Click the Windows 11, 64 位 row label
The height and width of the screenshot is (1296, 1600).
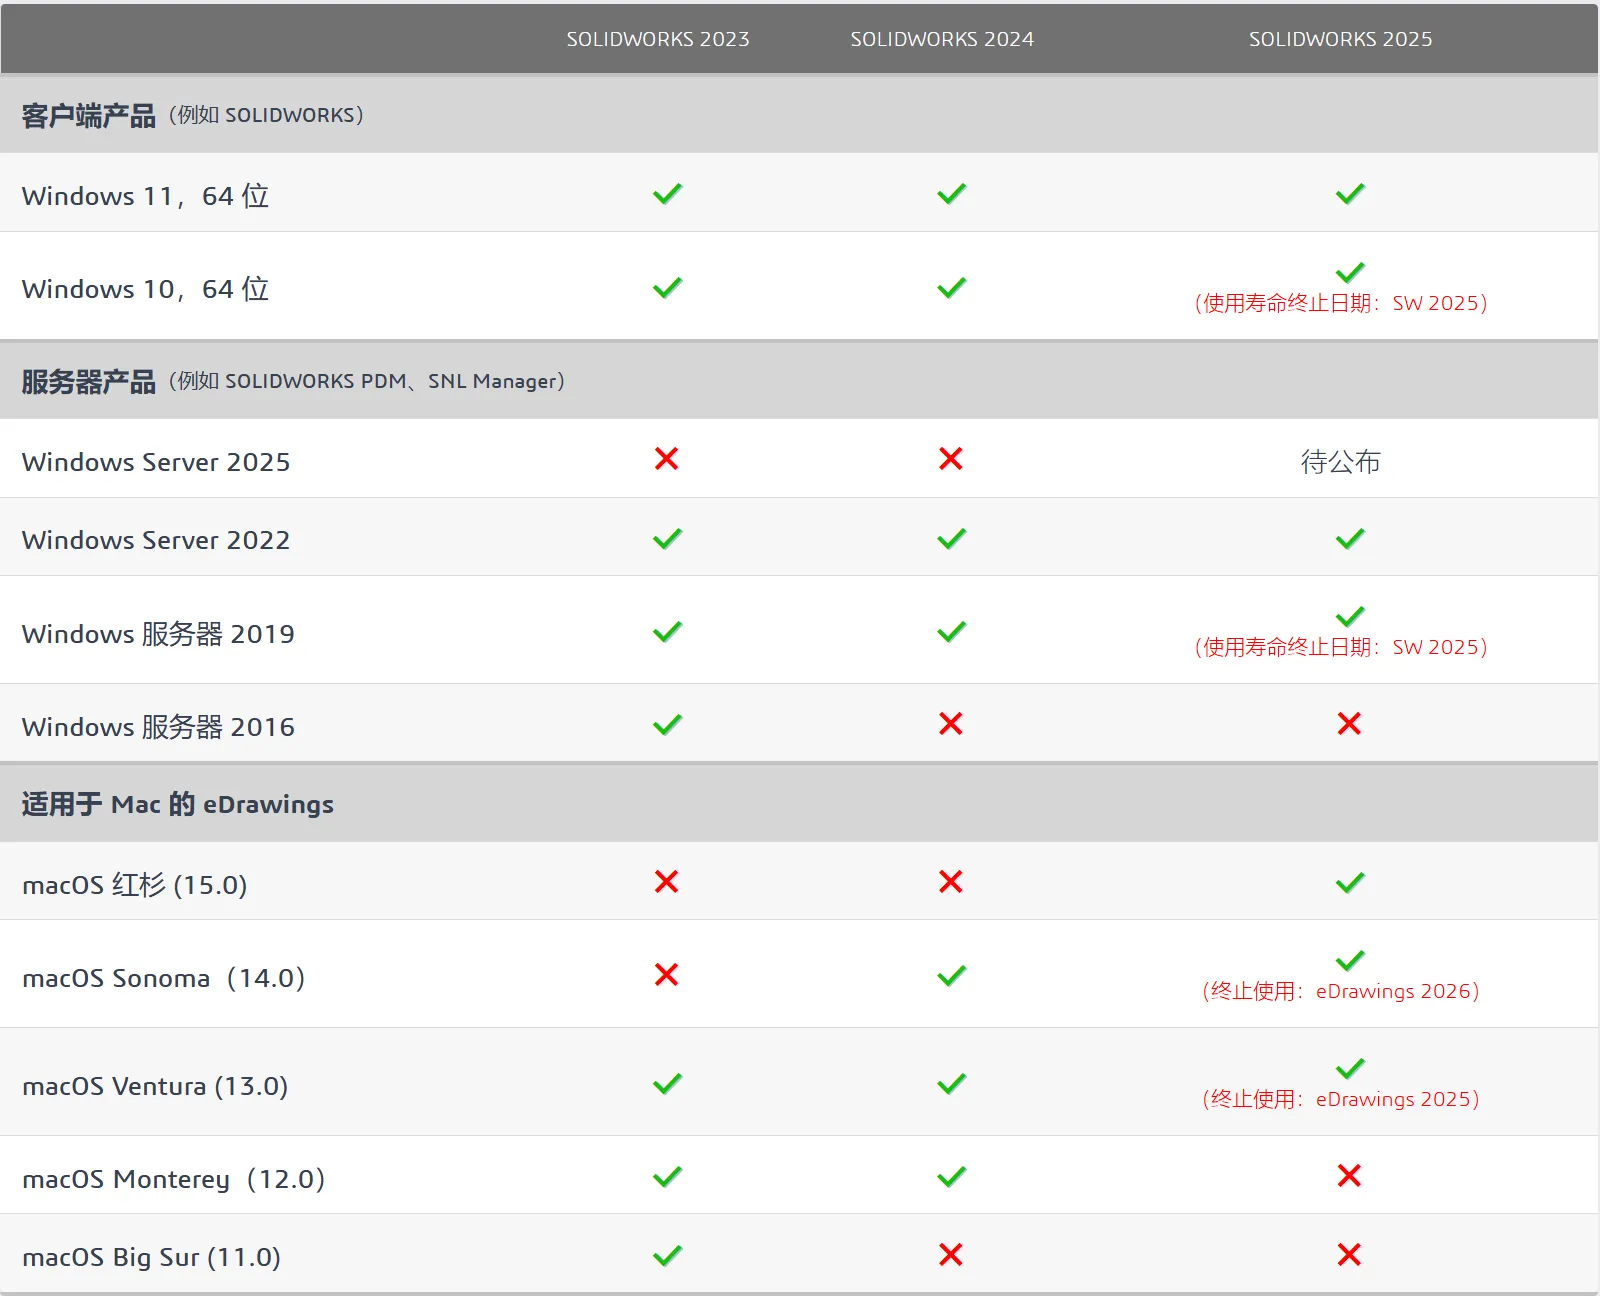point(146,196)
